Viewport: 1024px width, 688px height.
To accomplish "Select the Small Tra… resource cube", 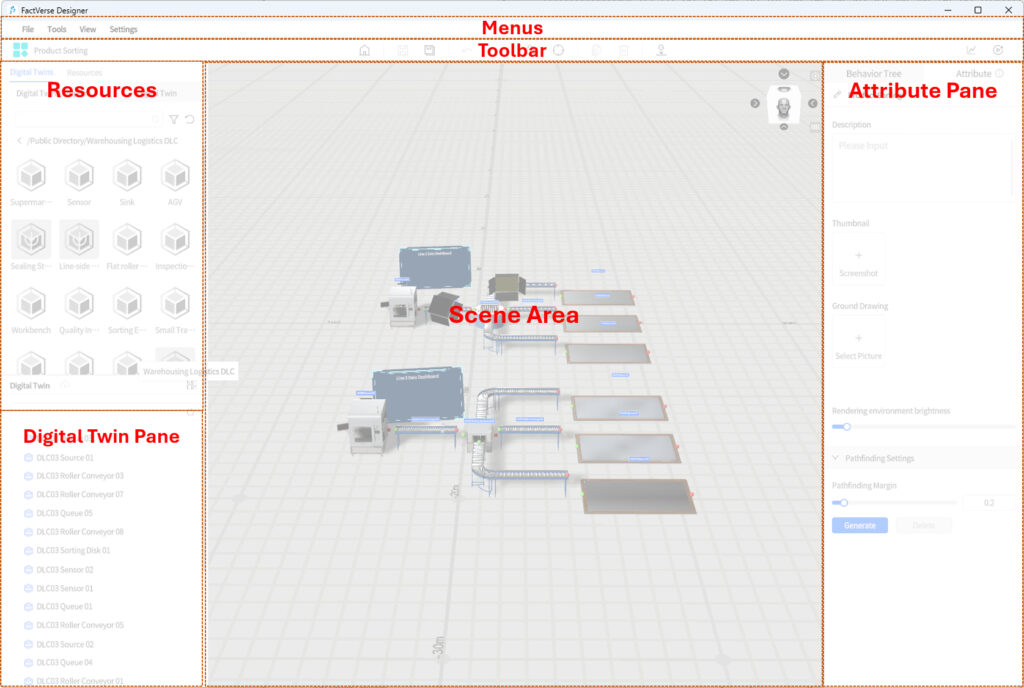I will pos(175,304).
